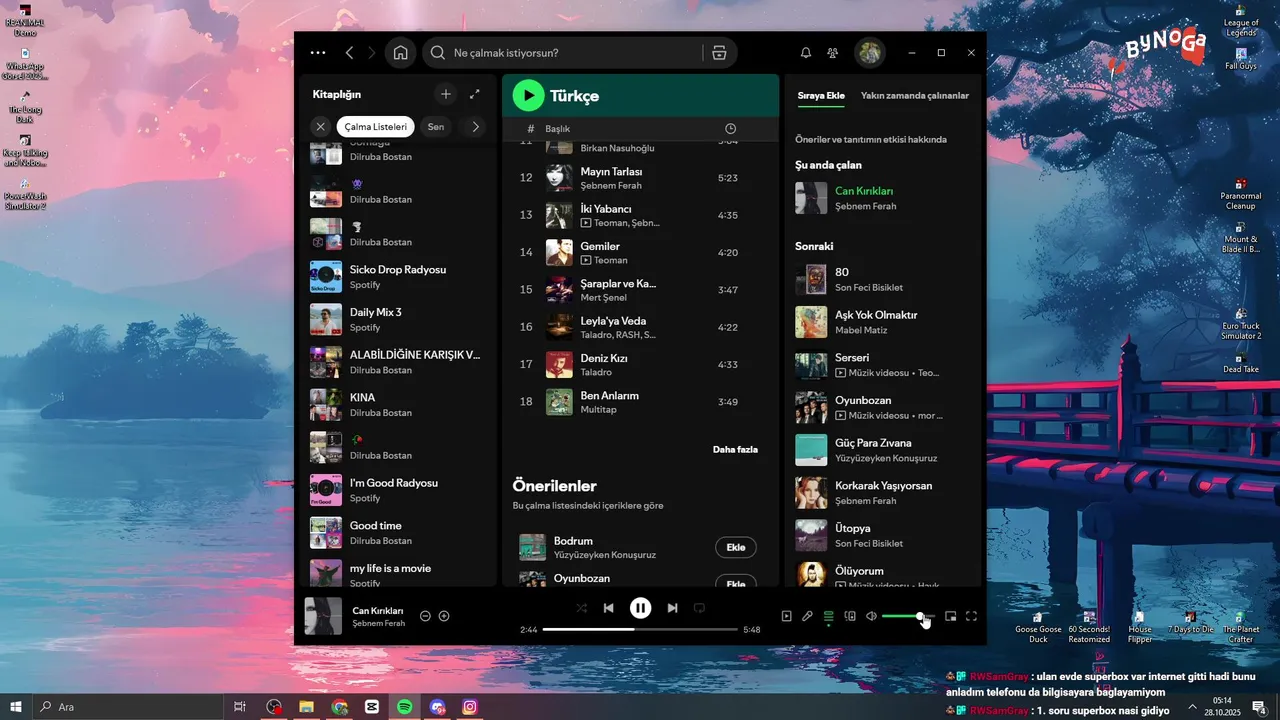
Task: Select the Çalma Listeleri filter chip
Action: click(376, 127)
